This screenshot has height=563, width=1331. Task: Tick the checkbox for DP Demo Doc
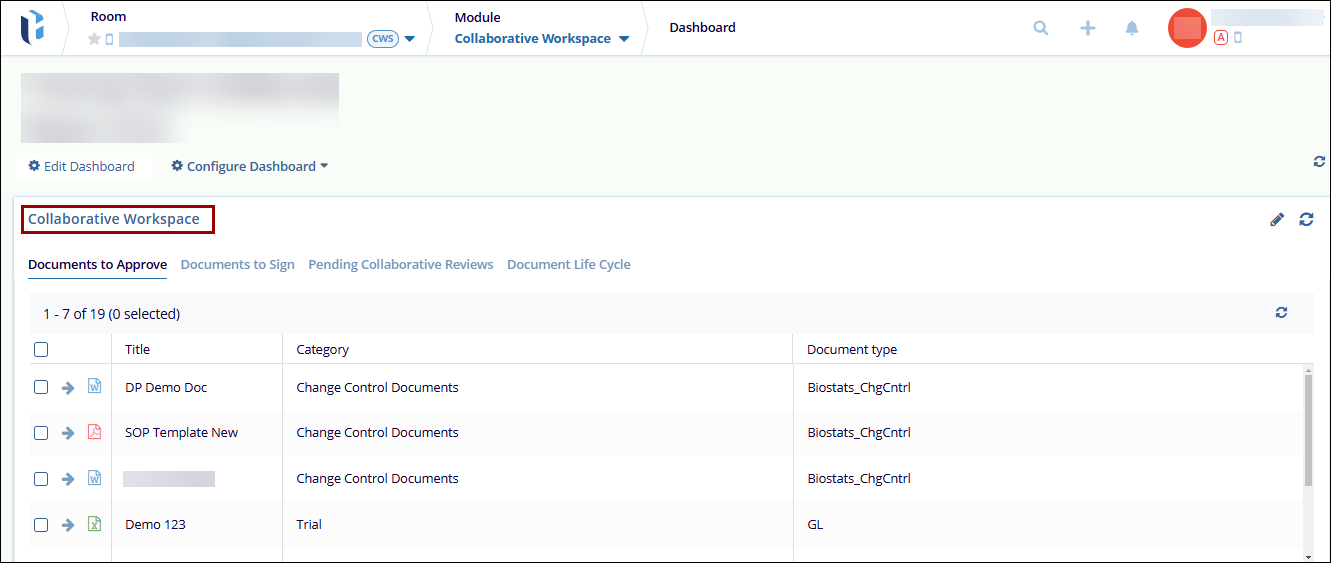[41, 387]
